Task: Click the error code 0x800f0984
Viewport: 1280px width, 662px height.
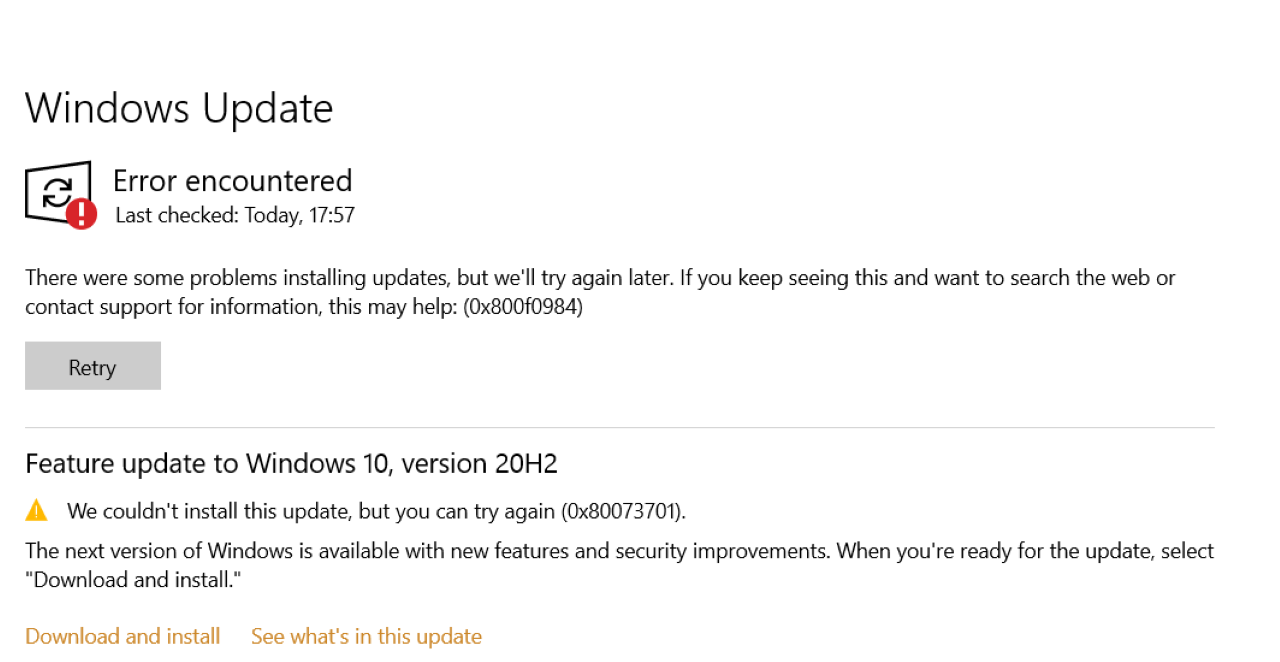Action: pyautogui.click(x=523, y=307)
